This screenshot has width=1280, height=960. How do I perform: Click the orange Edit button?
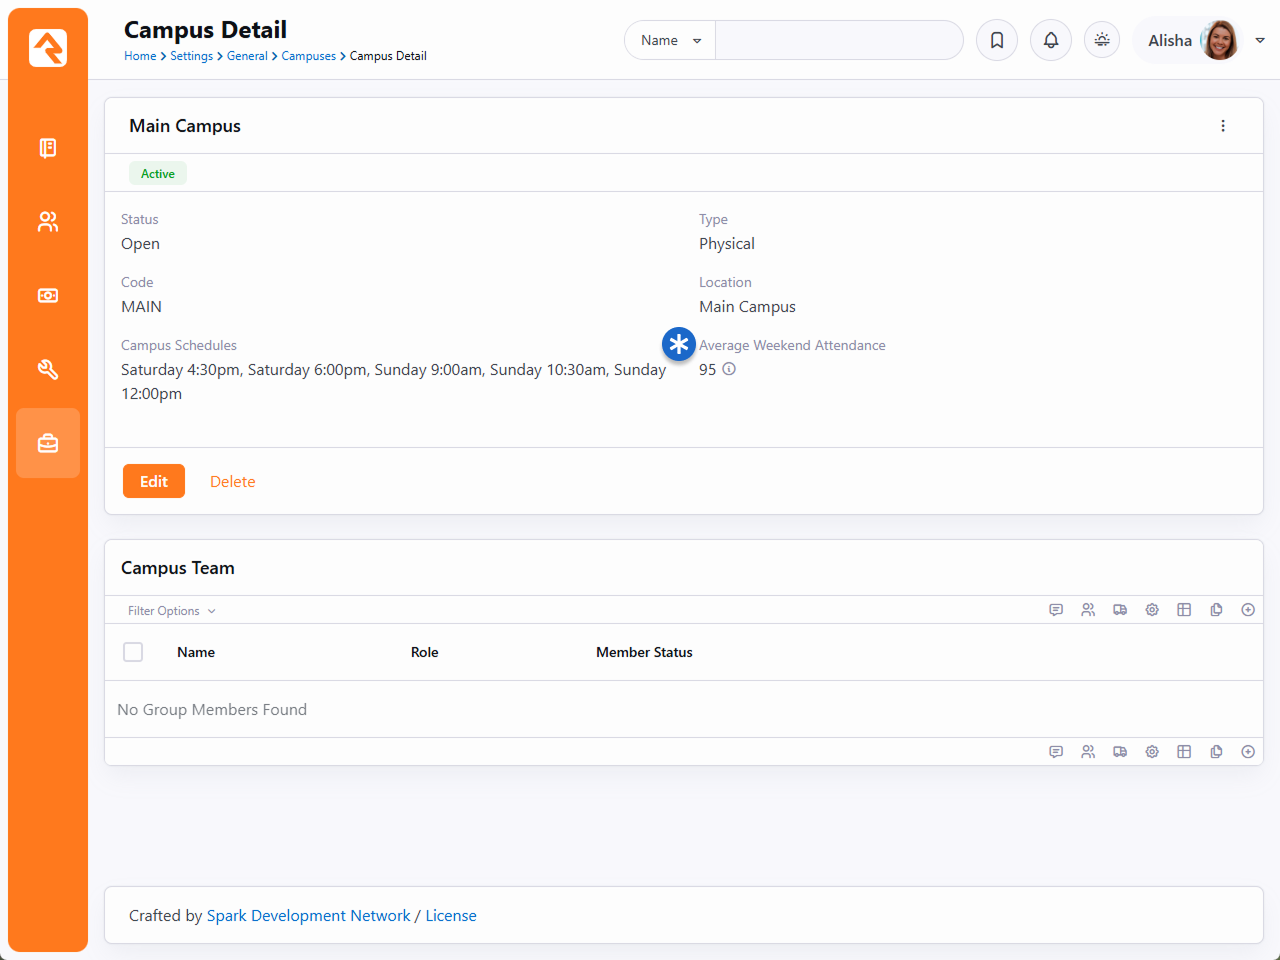(154, 481)
